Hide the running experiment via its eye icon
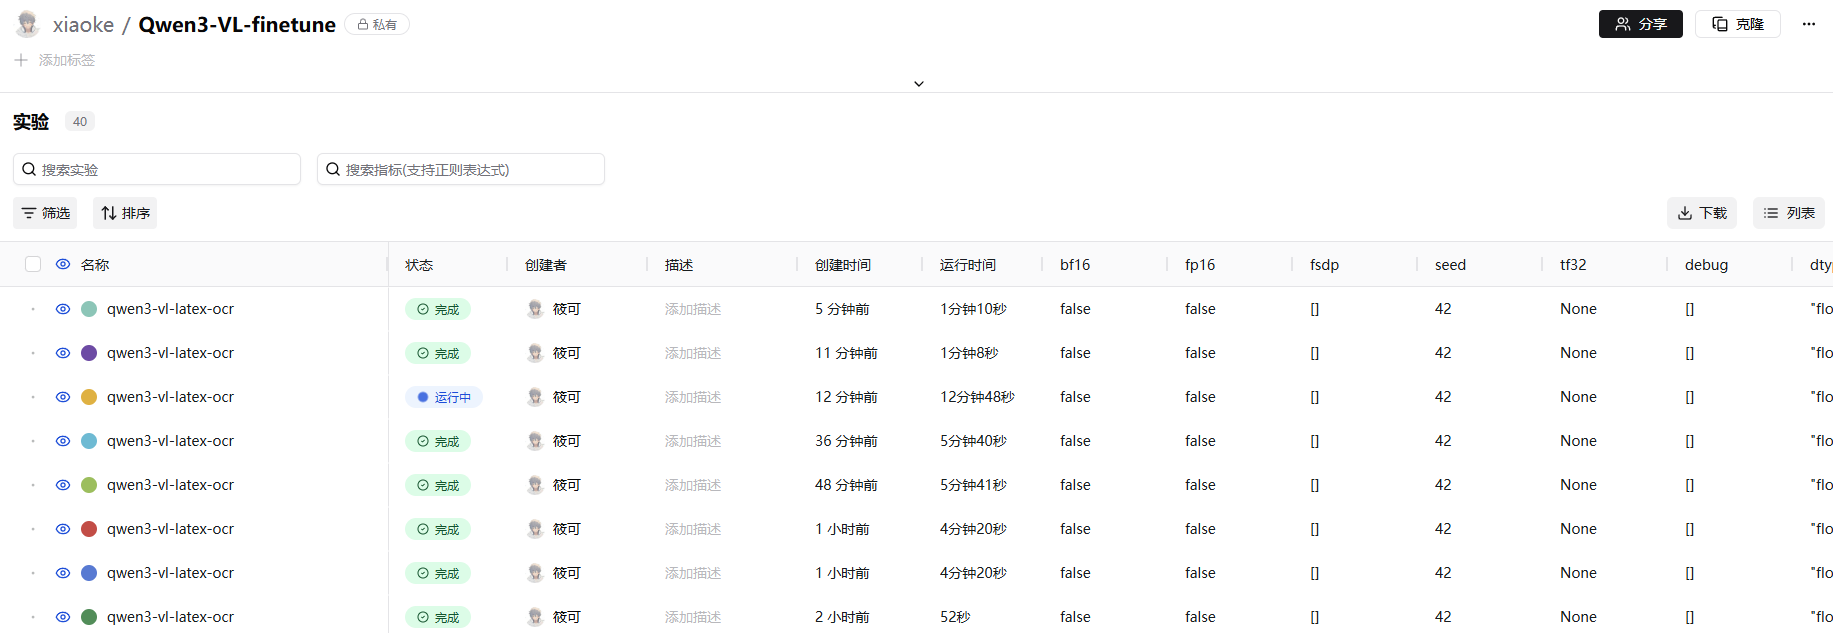Viewport: 1833px width, 633px height. tap(63, 397)
